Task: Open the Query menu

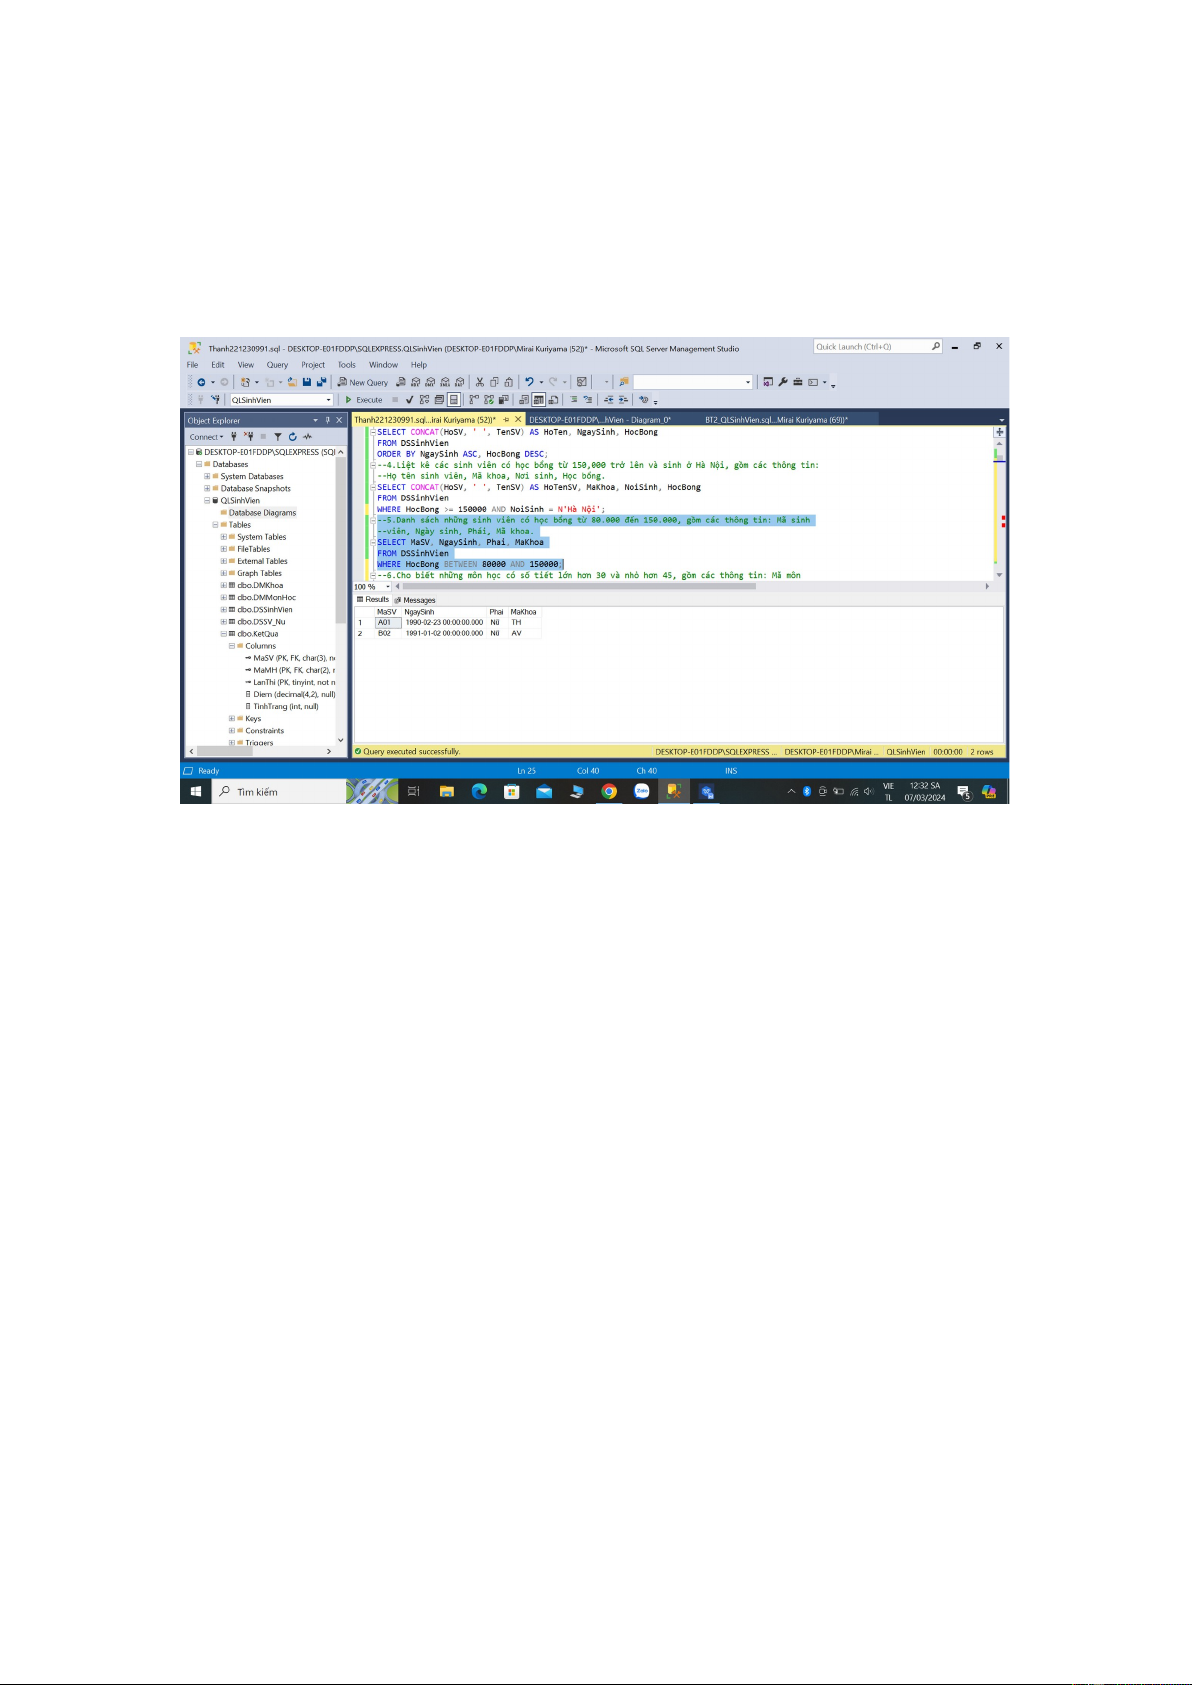Action: pos(277,365)
